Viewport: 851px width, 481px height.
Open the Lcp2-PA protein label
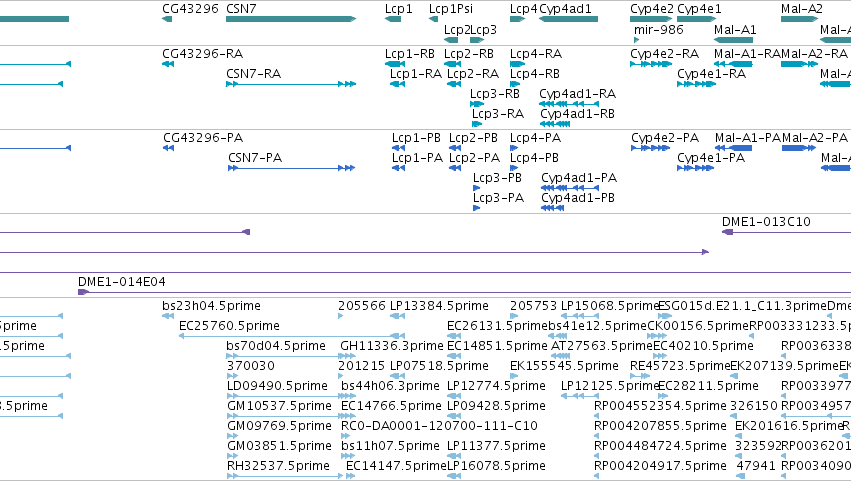474,158
